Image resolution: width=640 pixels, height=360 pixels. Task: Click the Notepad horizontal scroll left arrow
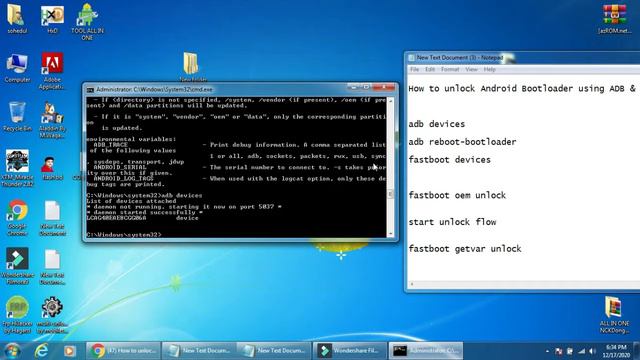(411, 284)
